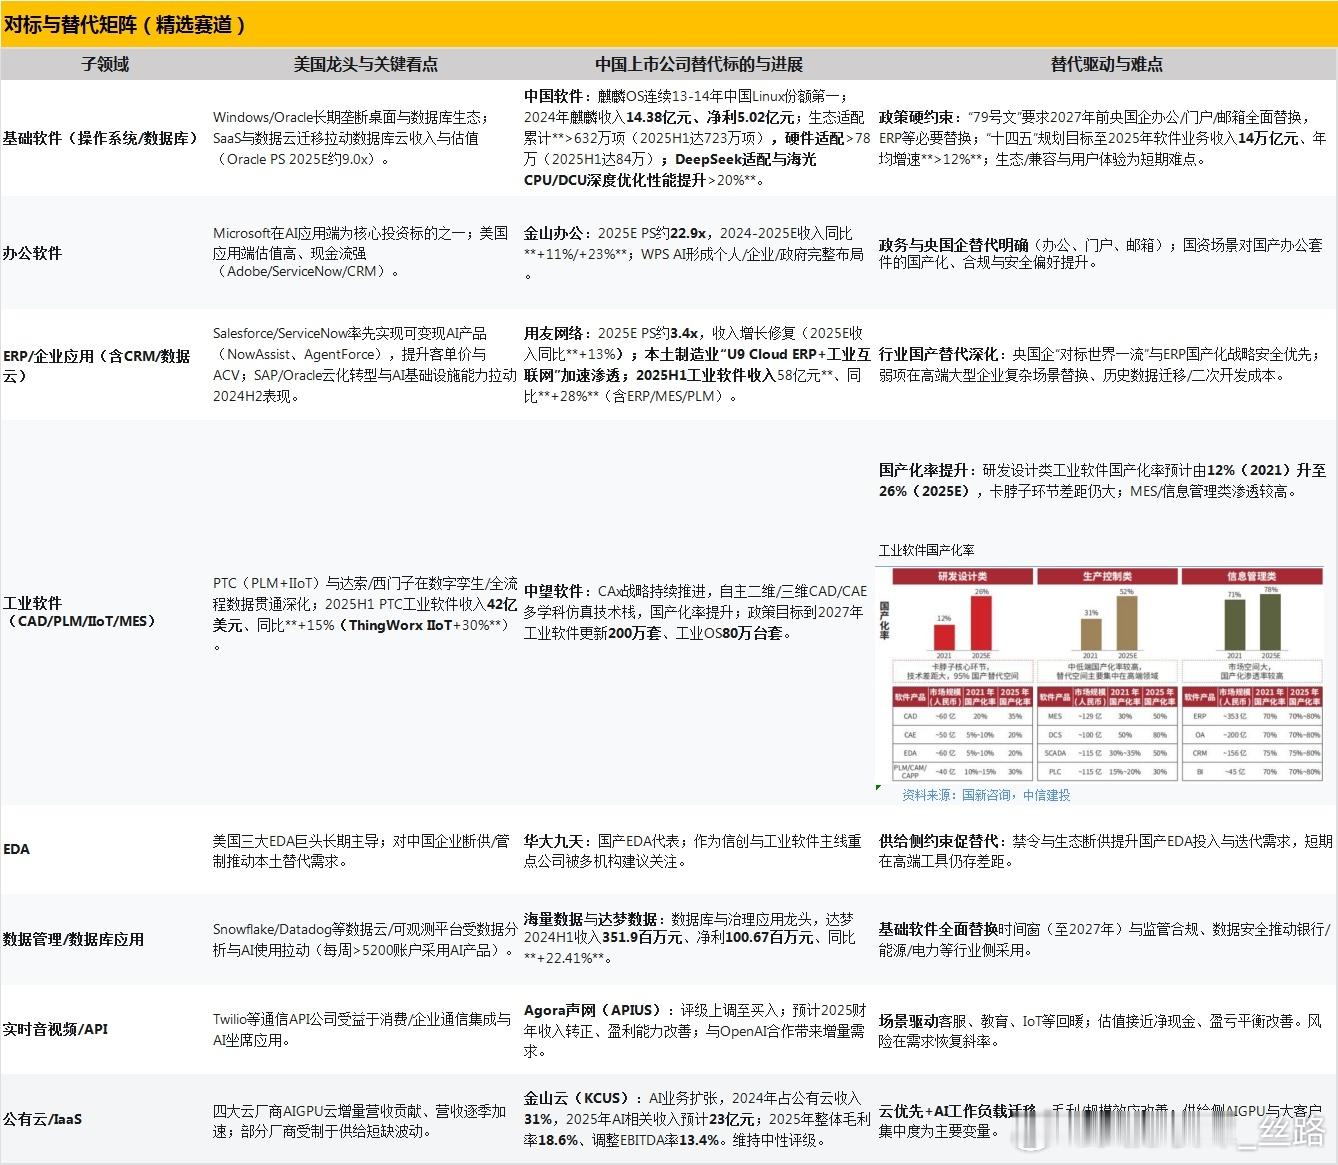Click the 工业软件国产化率 chart caption
The height and width of the screenshot is (1165, 1338).
click(x=927, y=550)
